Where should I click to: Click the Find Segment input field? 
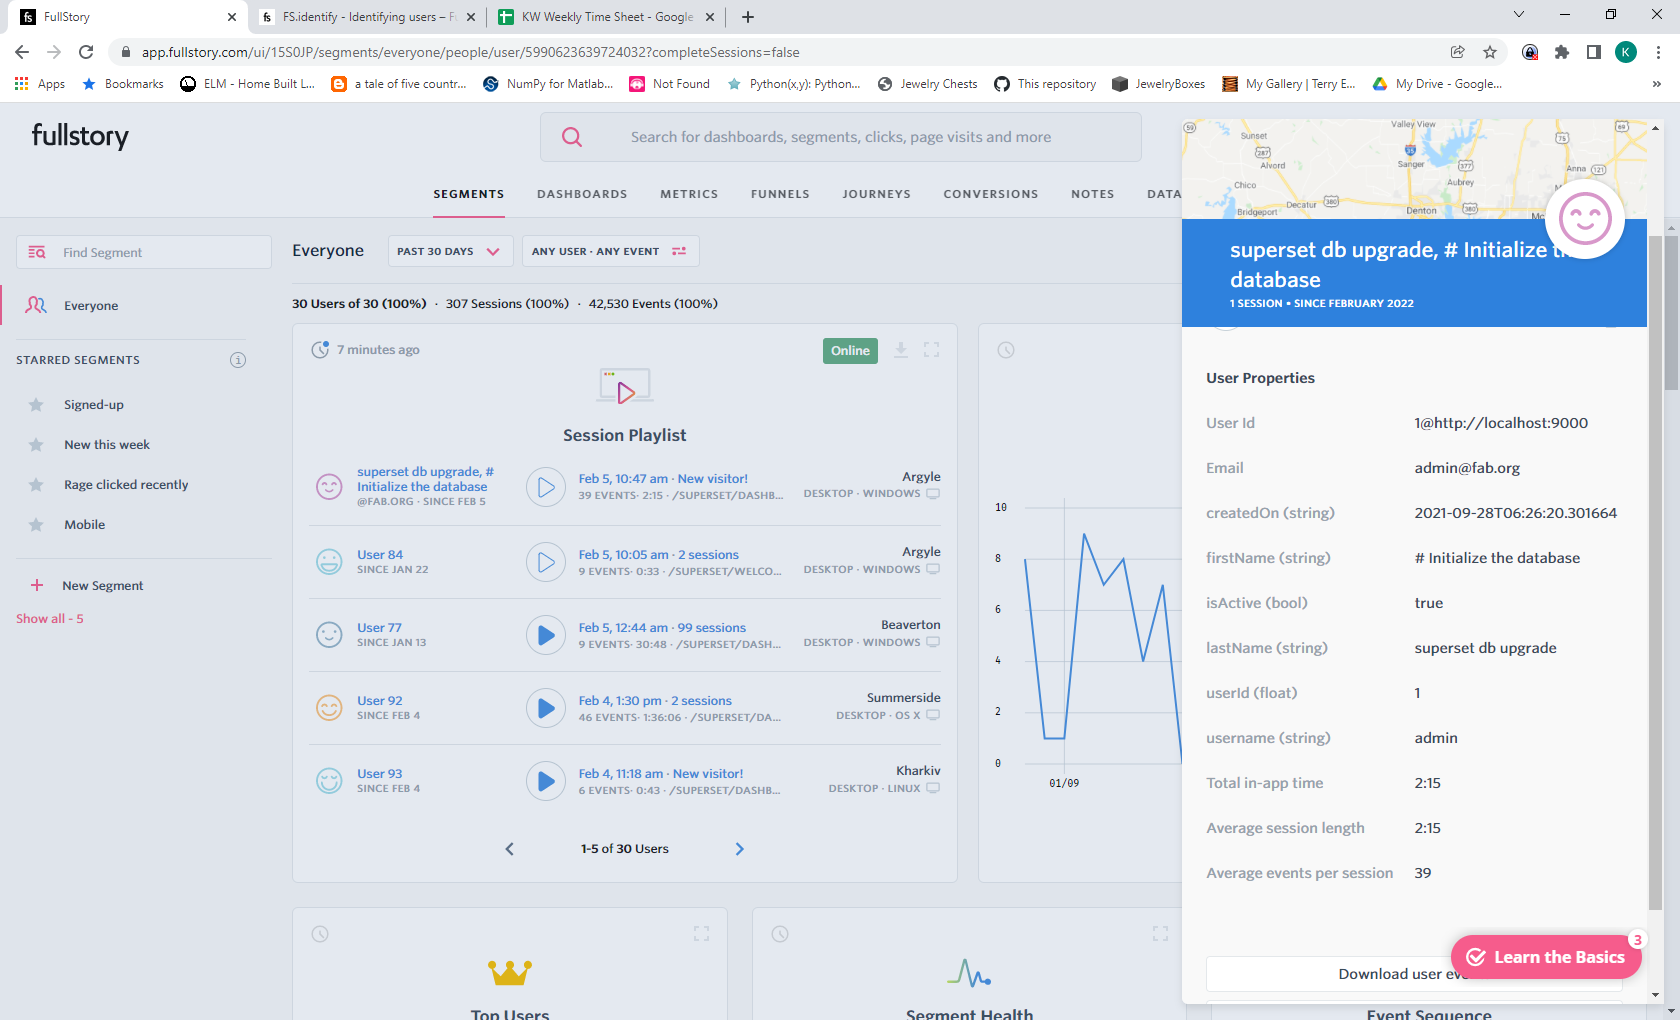click(x=144, y=252)
